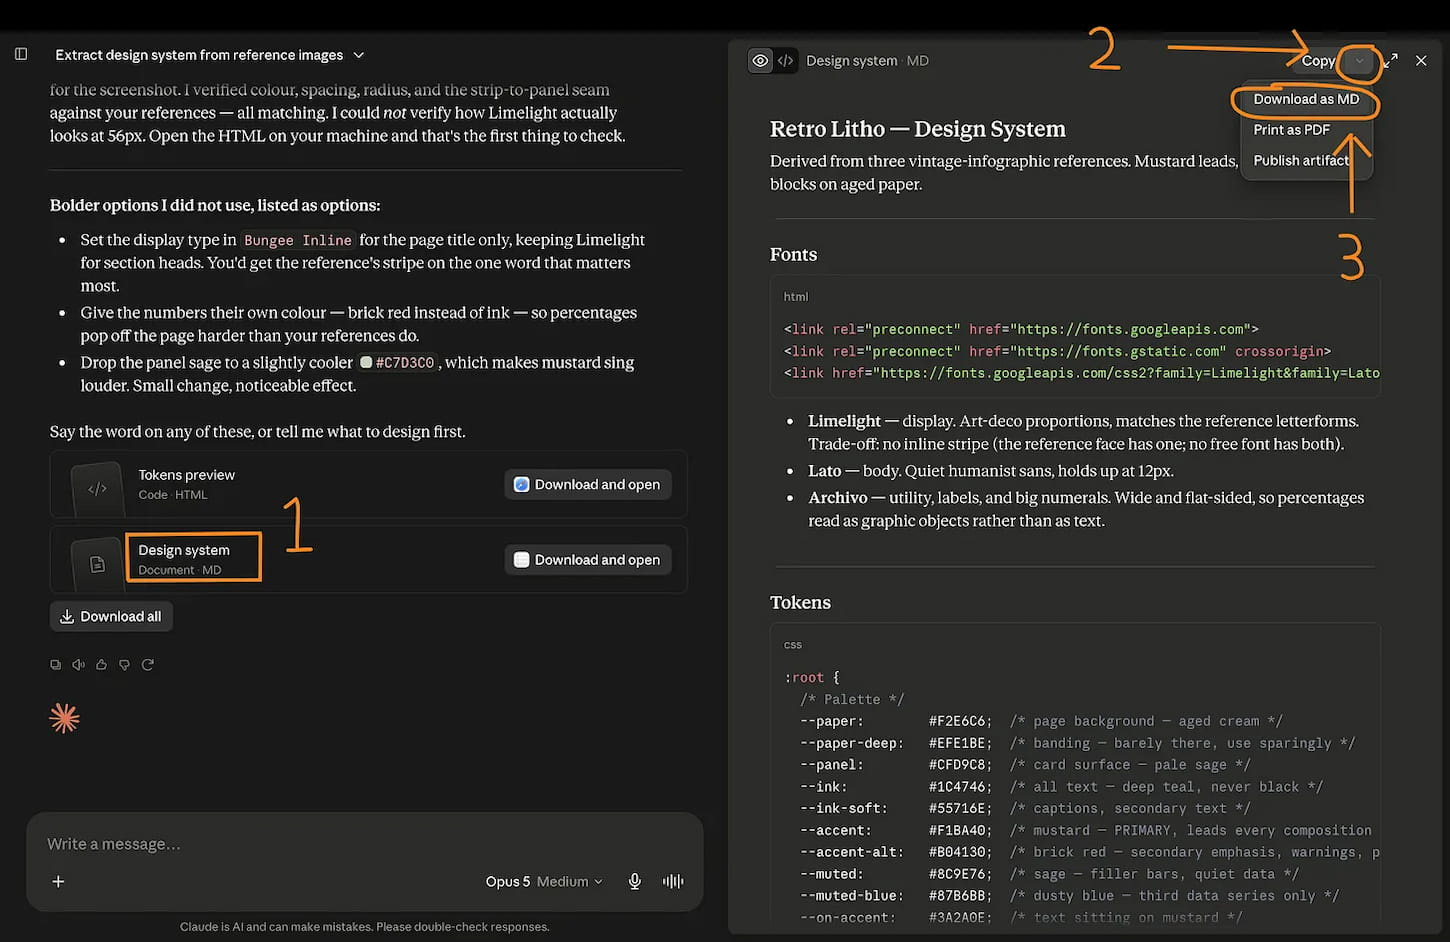1450x942 pixels.
Task: Copy the Design system artifact
Action: [x=1318, y=61]
